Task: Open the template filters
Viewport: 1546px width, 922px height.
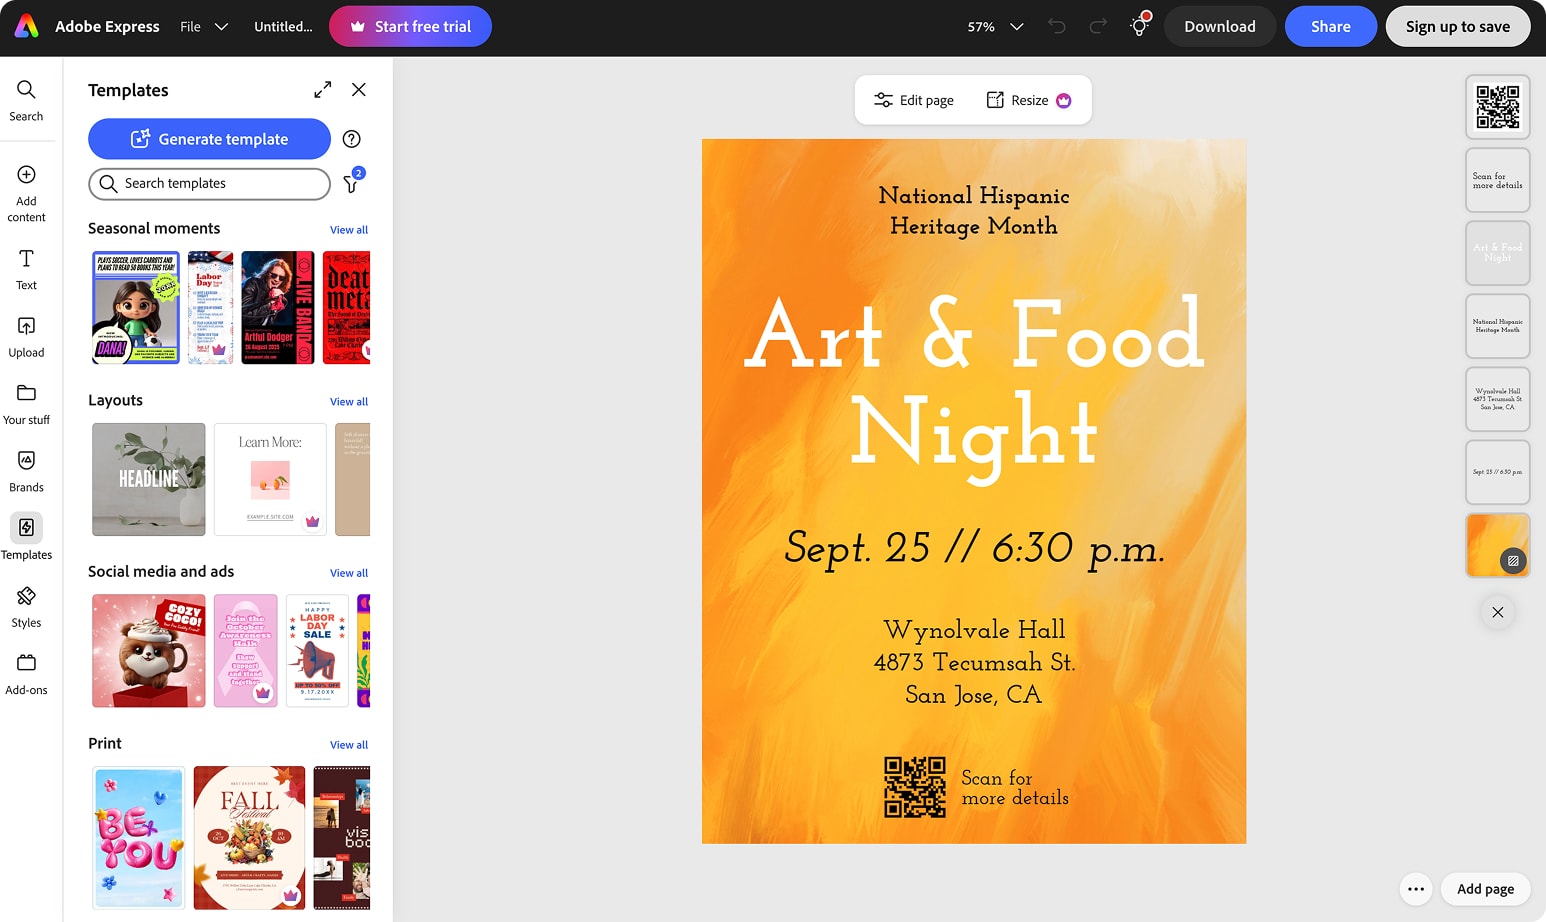Action: click(x=352, y=182)
